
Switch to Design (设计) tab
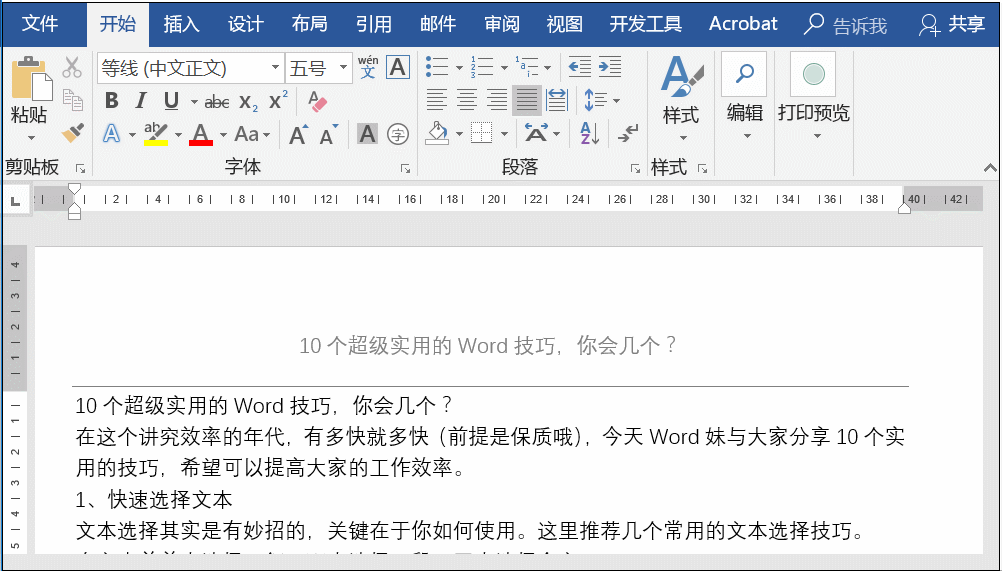click(245, 24)
